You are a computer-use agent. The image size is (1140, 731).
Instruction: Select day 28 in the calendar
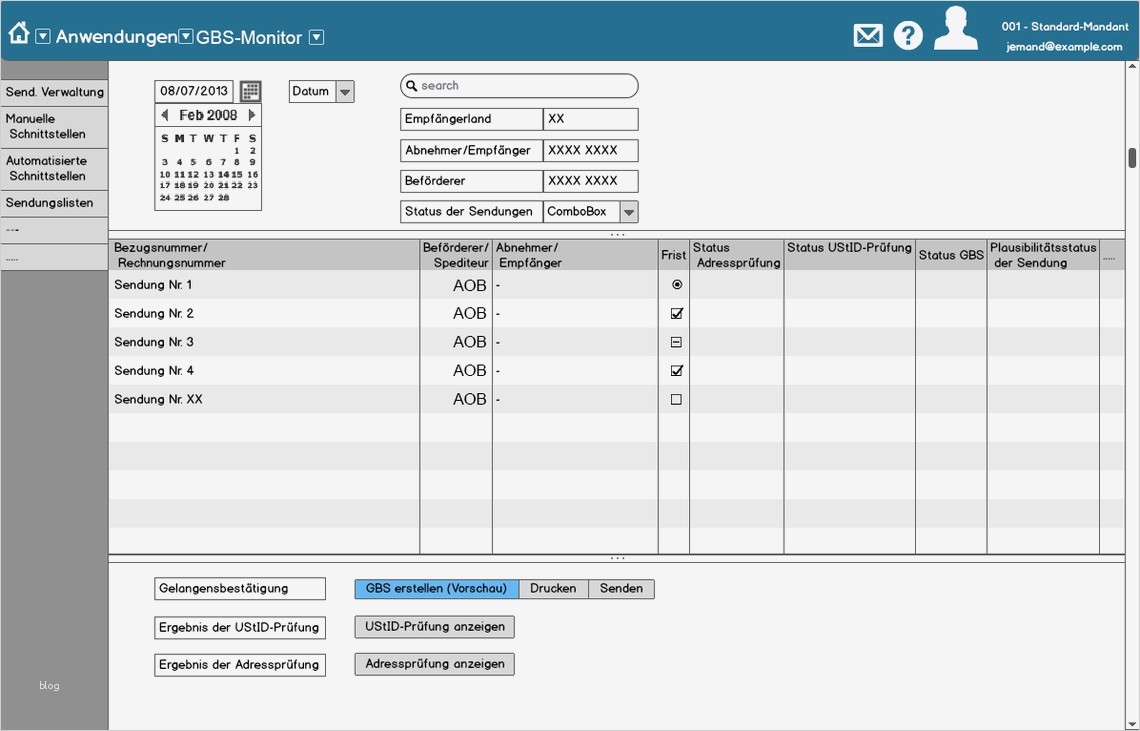223,198
